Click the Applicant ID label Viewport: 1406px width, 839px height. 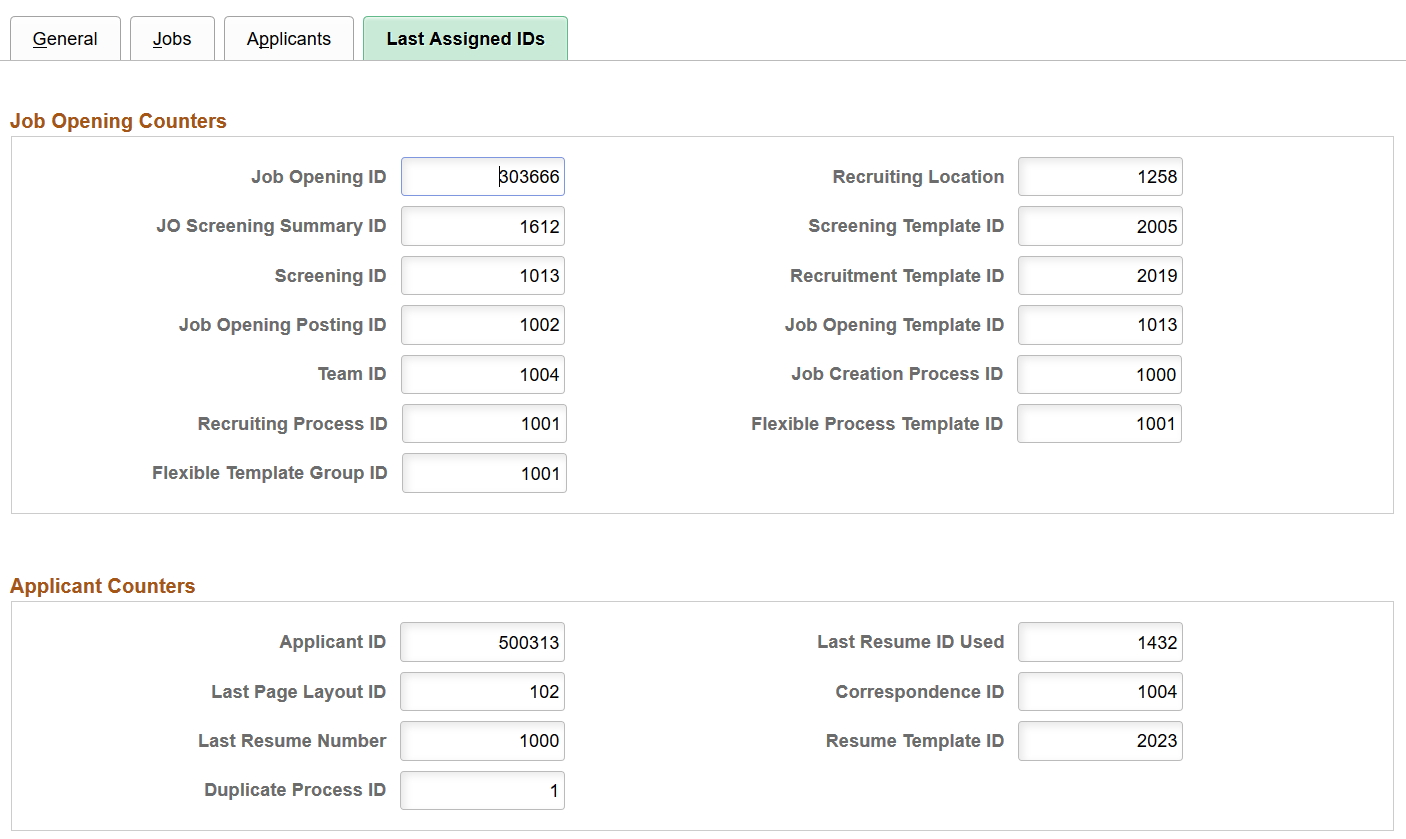coord(332,642)
